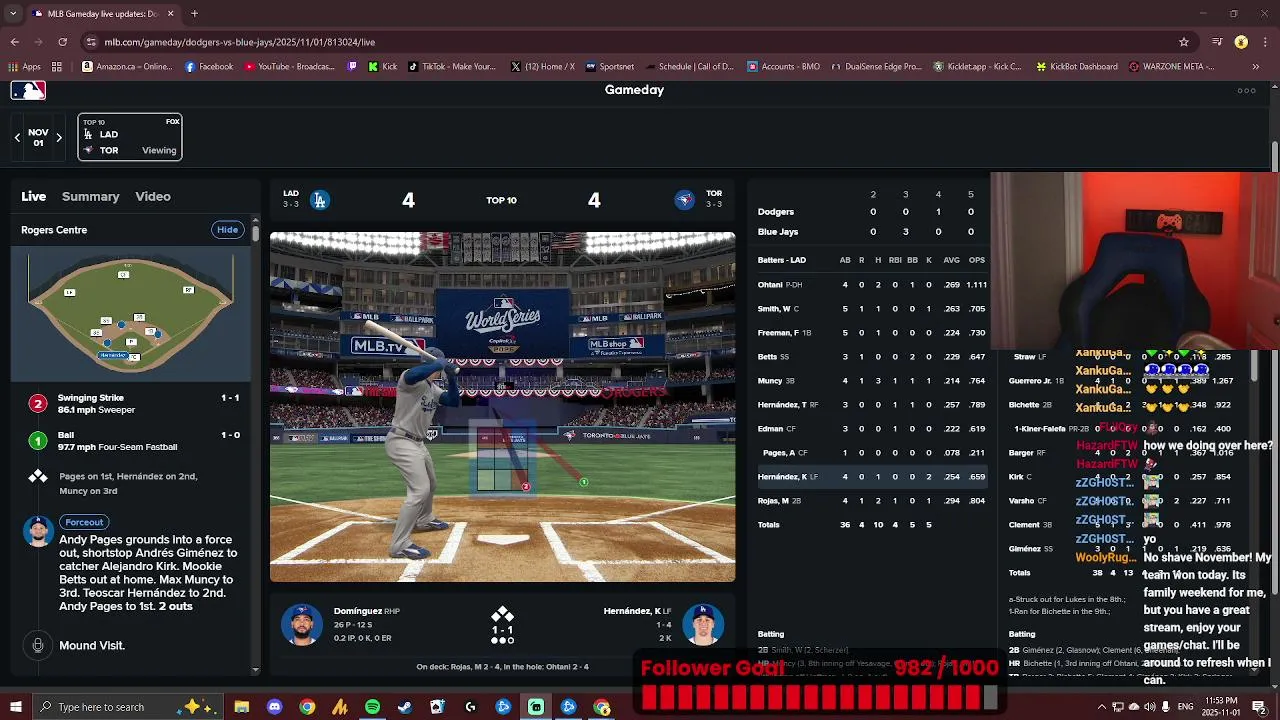Screen dimensions: 1280x720
Task: Click the runners-on-base diamond icon in play feed
Action: click(x=38, y=477)
